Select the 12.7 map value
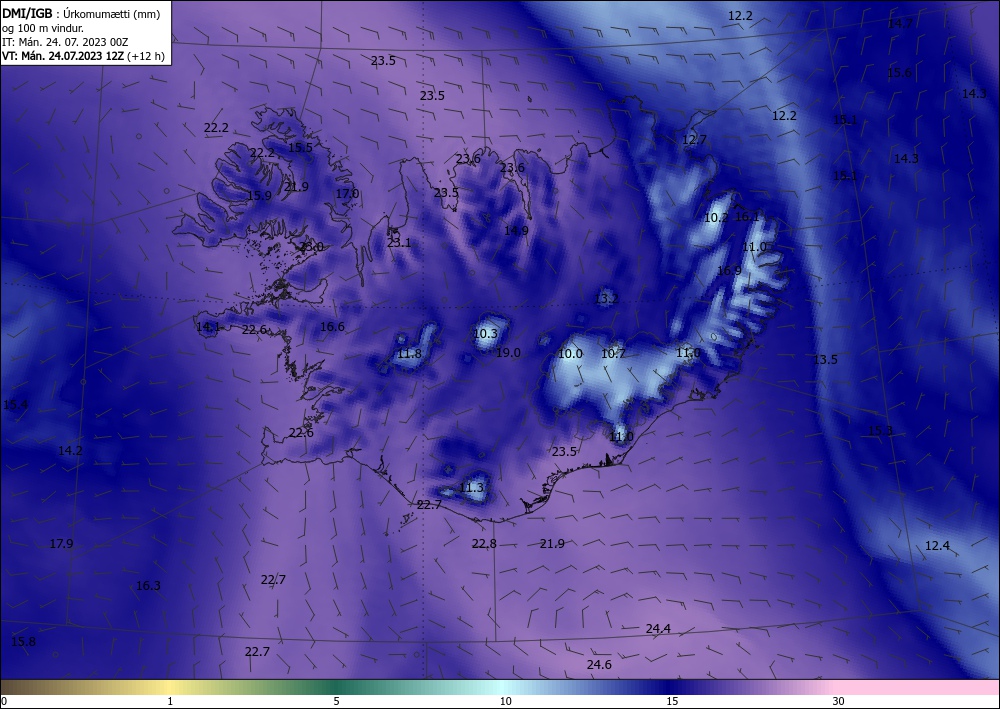Image resolution: width=1000 pixels, height=709 pixels. coord(694,140)
